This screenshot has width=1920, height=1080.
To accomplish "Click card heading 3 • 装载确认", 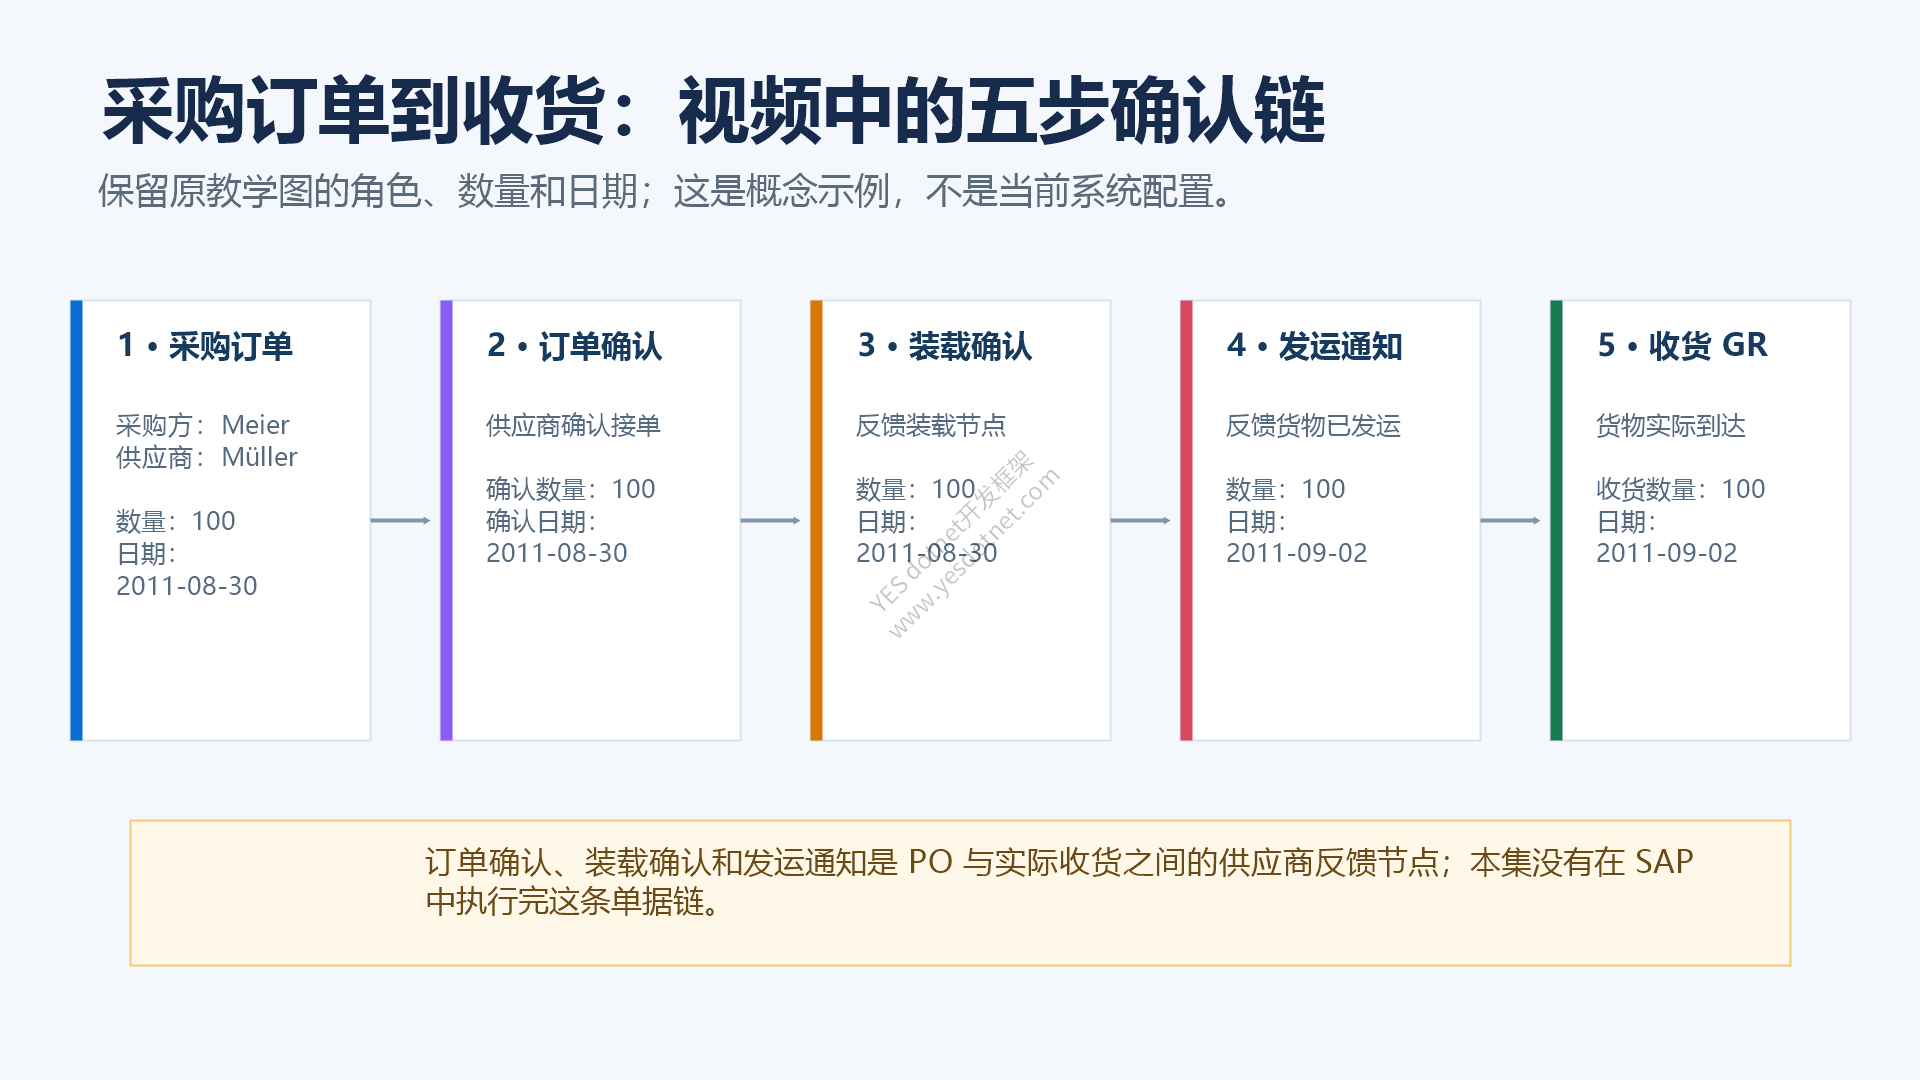I will click(945, 346).
